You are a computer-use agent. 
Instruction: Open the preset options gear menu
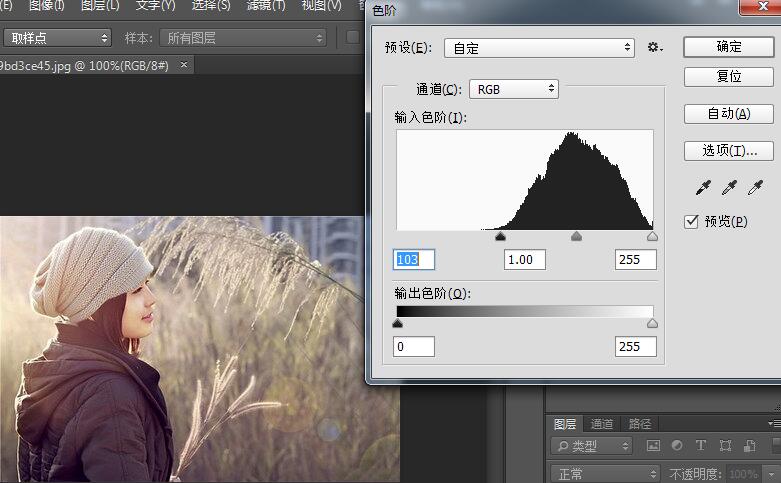(x=655, y=47)
